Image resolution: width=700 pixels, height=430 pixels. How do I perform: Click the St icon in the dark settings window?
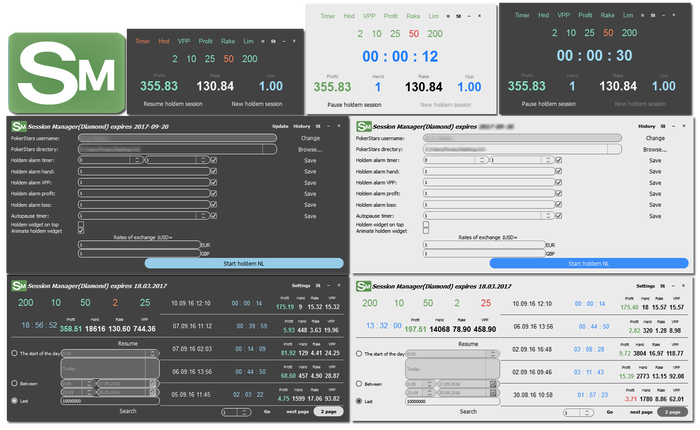(x=318, y=126)
